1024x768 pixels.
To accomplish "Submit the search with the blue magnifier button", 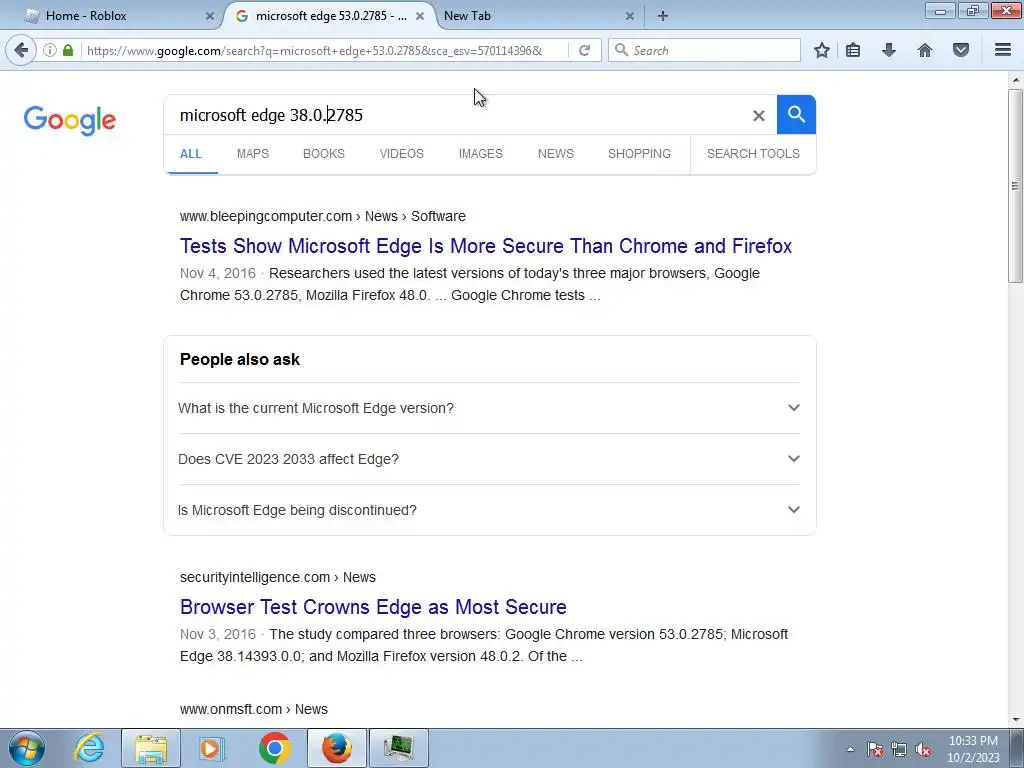I will pos(796,115).
